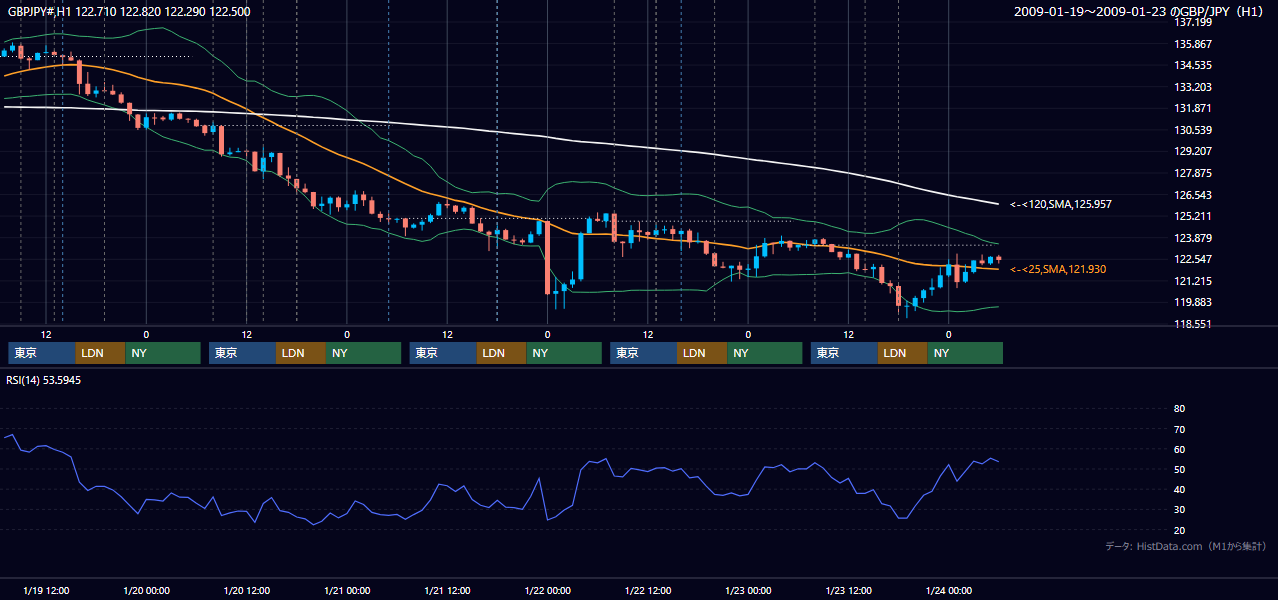Screen dimensions: 1278x600
Task: Click the 126.543 price axis value
Action: click(1193, 195)
